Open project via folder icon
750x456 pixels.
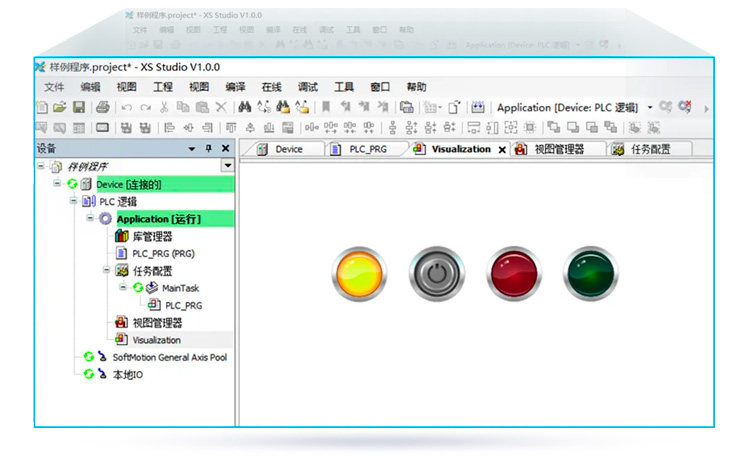[x=60, y=107]
